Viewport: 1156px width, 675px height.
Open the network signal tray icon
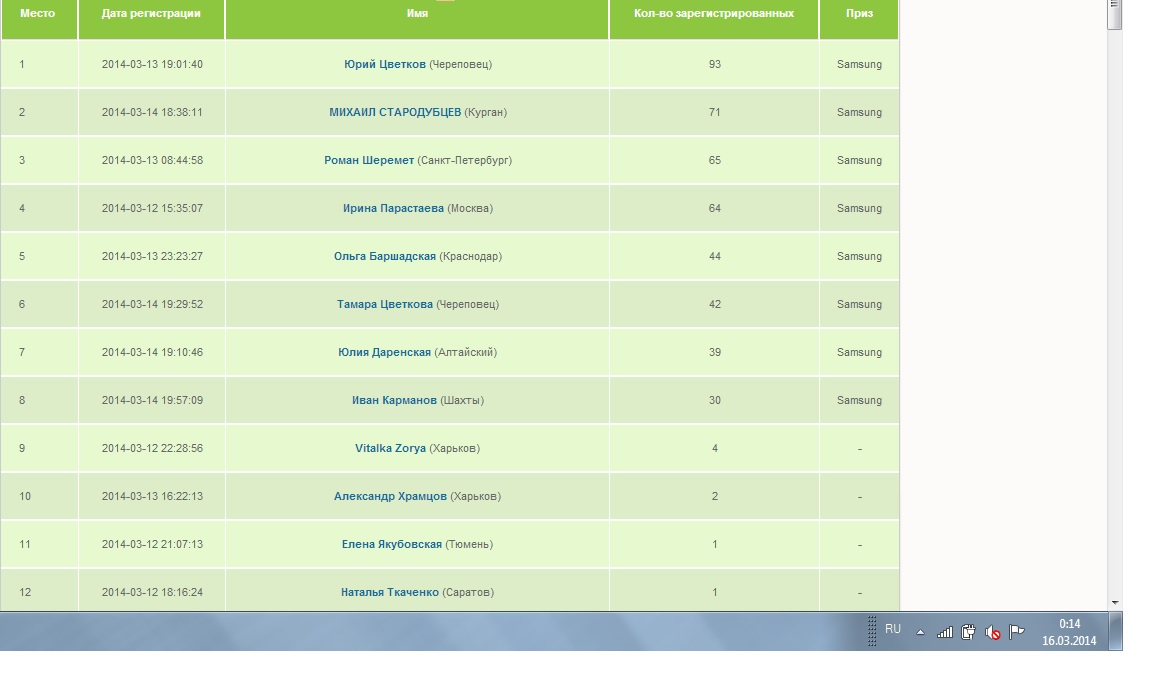pyautogui.click(x=944, y=632)
